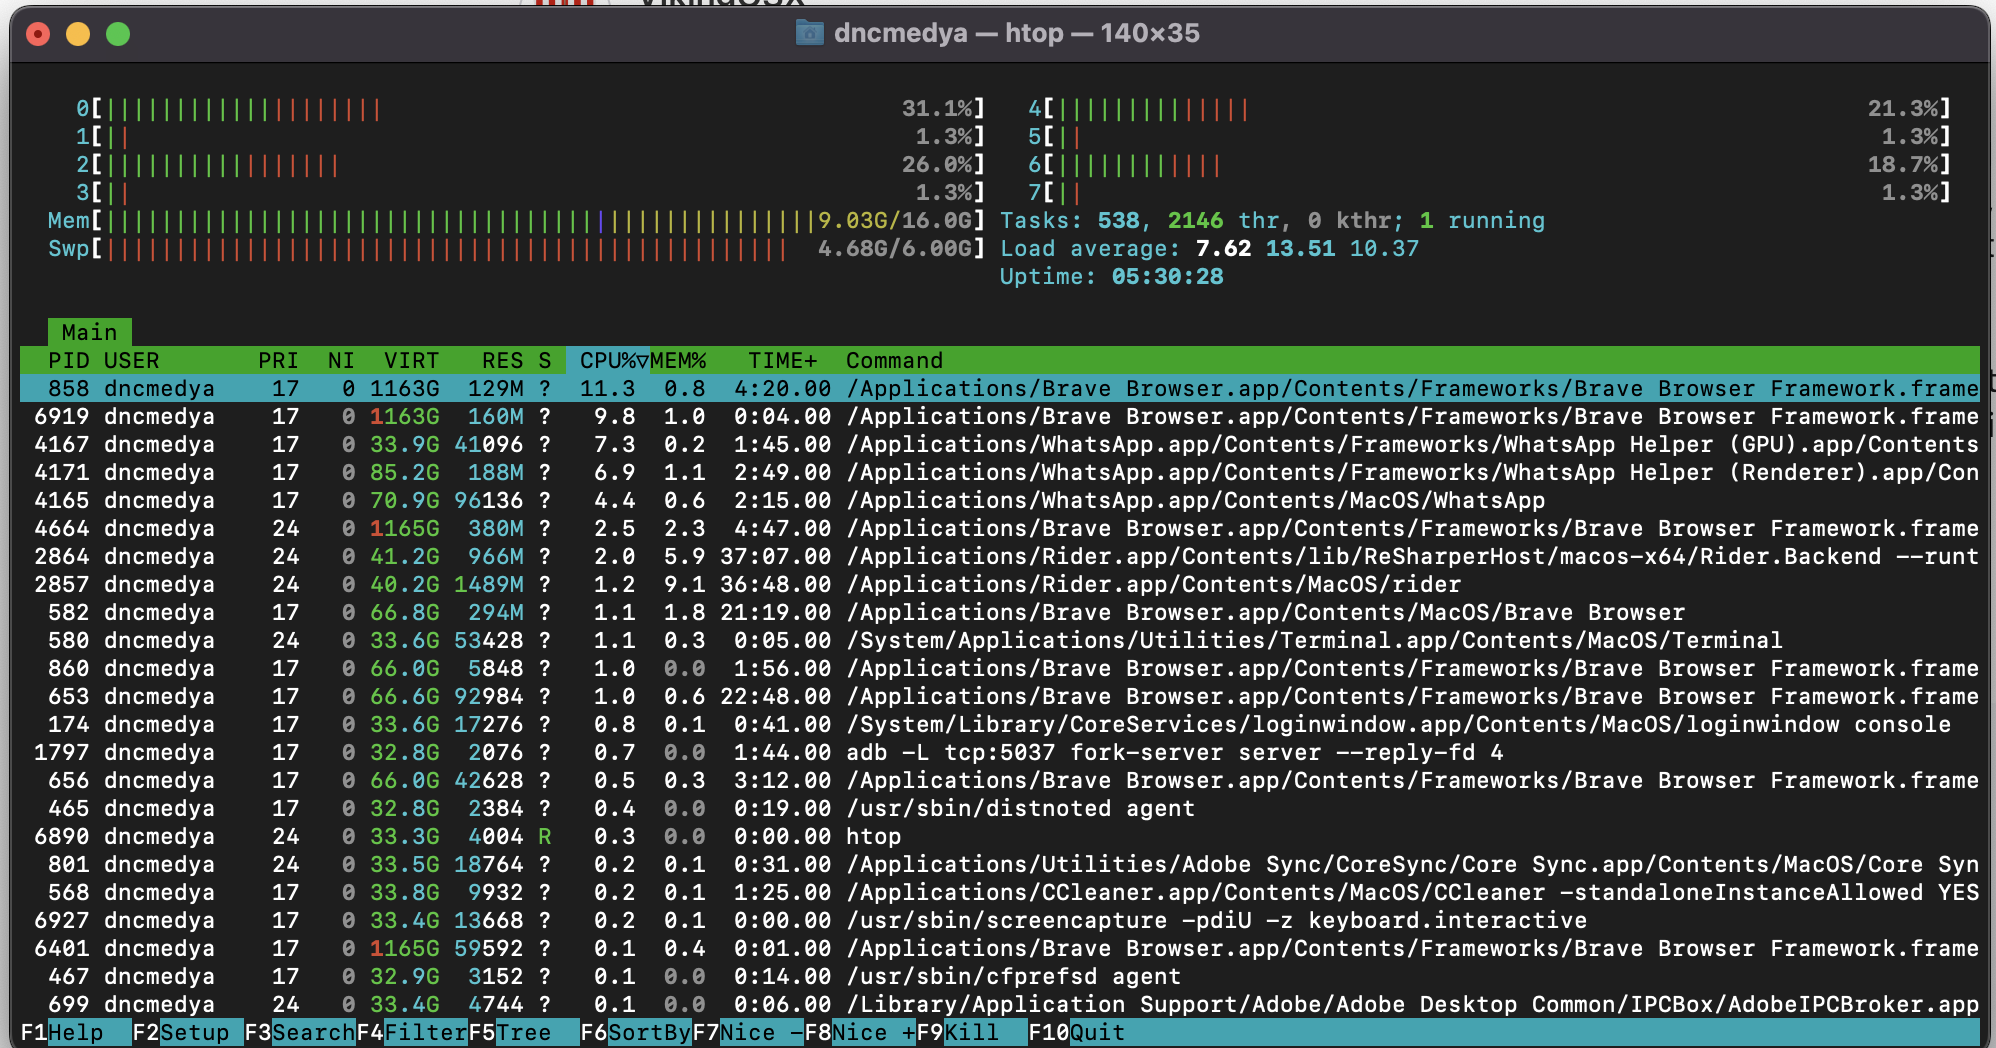Open F6 SortBy options
Viewport: 1996px width, 1048px height.
coord(636,1032)
